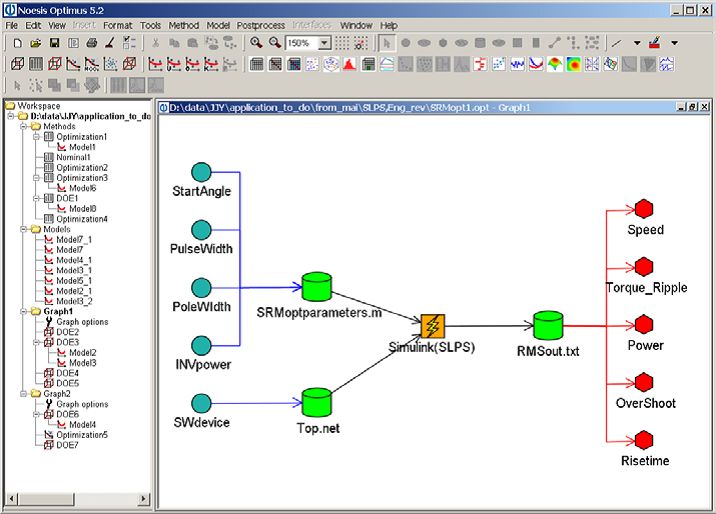Viewport: 716px width, 514px height.
Task: Select the SRMoptparameters.m file cylinder
Action: click(317, 287)
